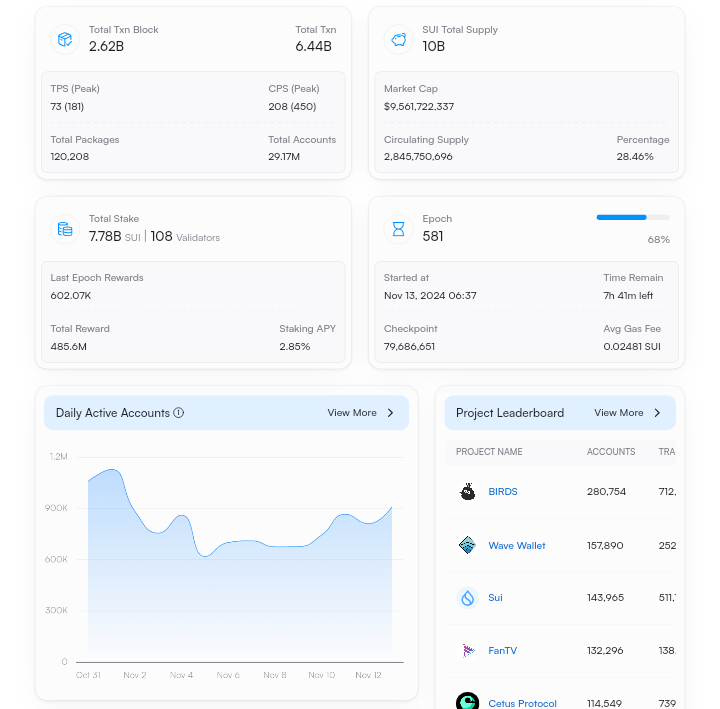Image resolution: width=720 pixels, height=709 pixels.
Task: Open View More for Daily Active Accounts
Action: click(352, 413)
